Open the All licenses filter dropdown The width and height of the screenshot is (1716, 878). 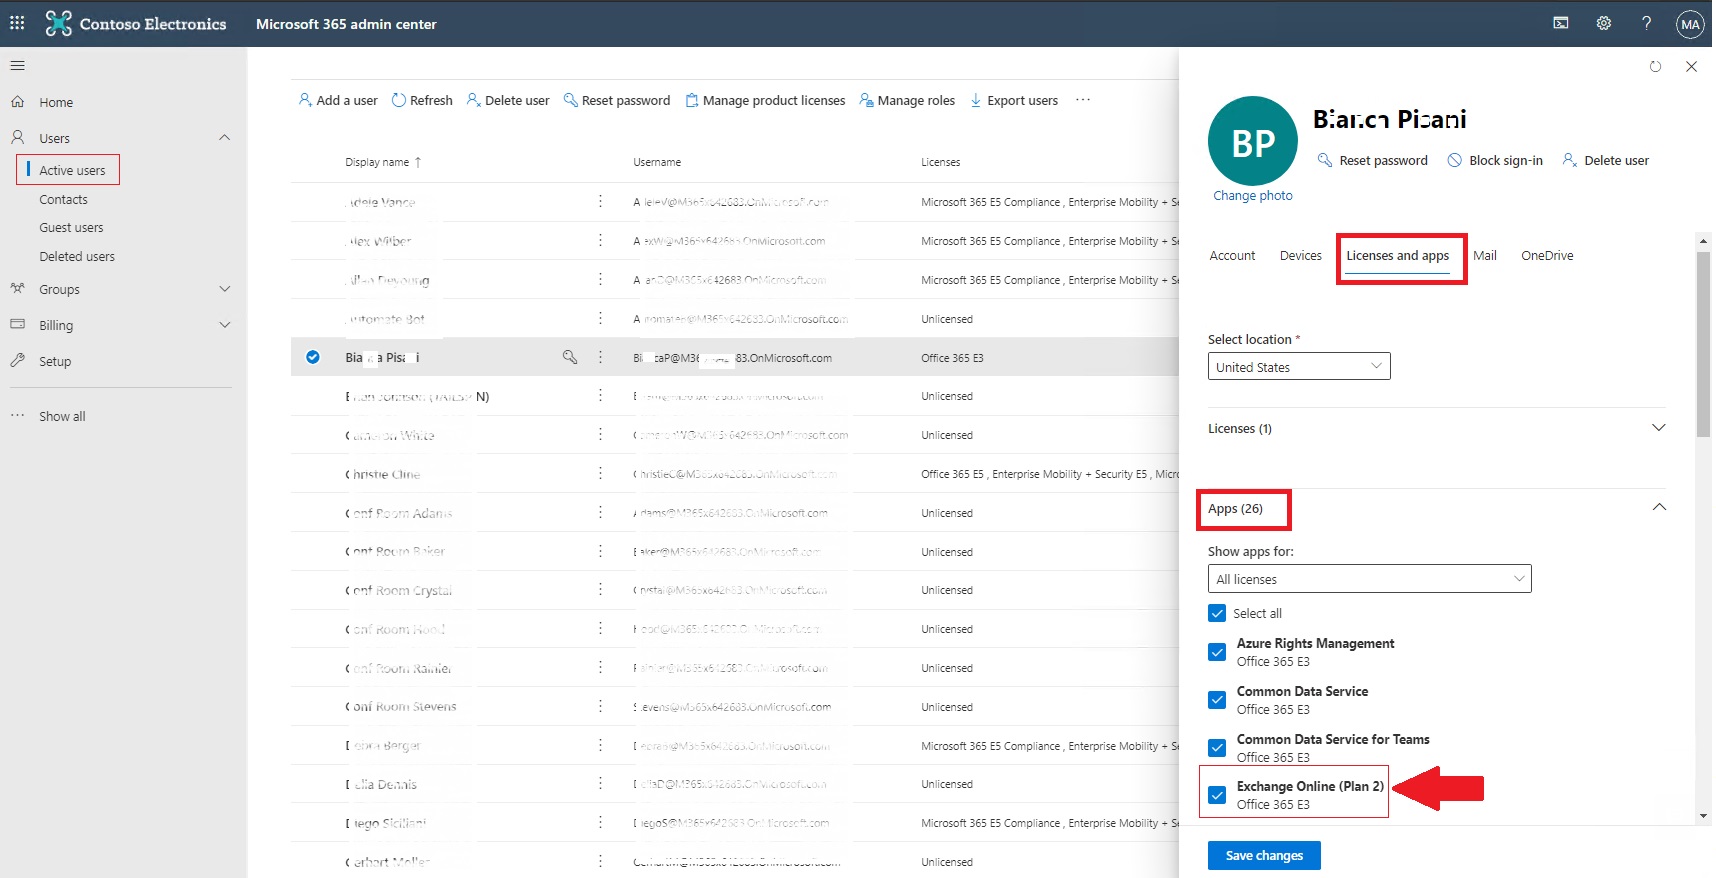point(1369,579)
